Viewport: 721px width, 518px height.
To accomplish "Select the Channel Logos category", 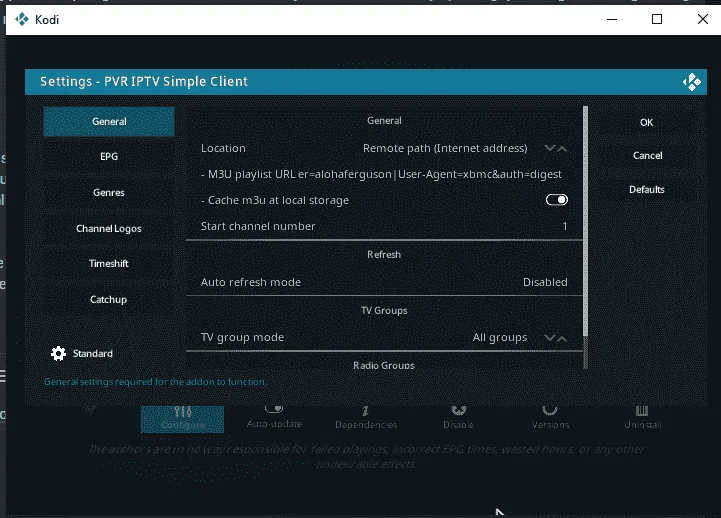I will coord(109,228).
